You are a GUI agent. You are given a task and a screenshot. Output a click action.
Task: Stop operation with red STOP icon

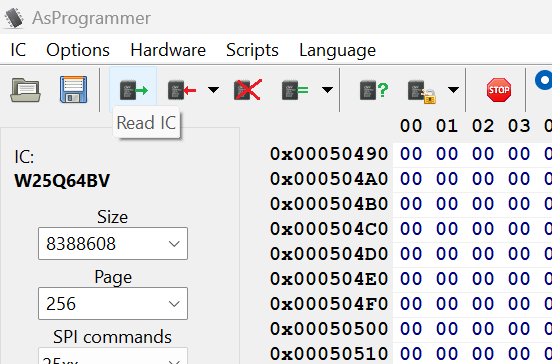point(499,90)
